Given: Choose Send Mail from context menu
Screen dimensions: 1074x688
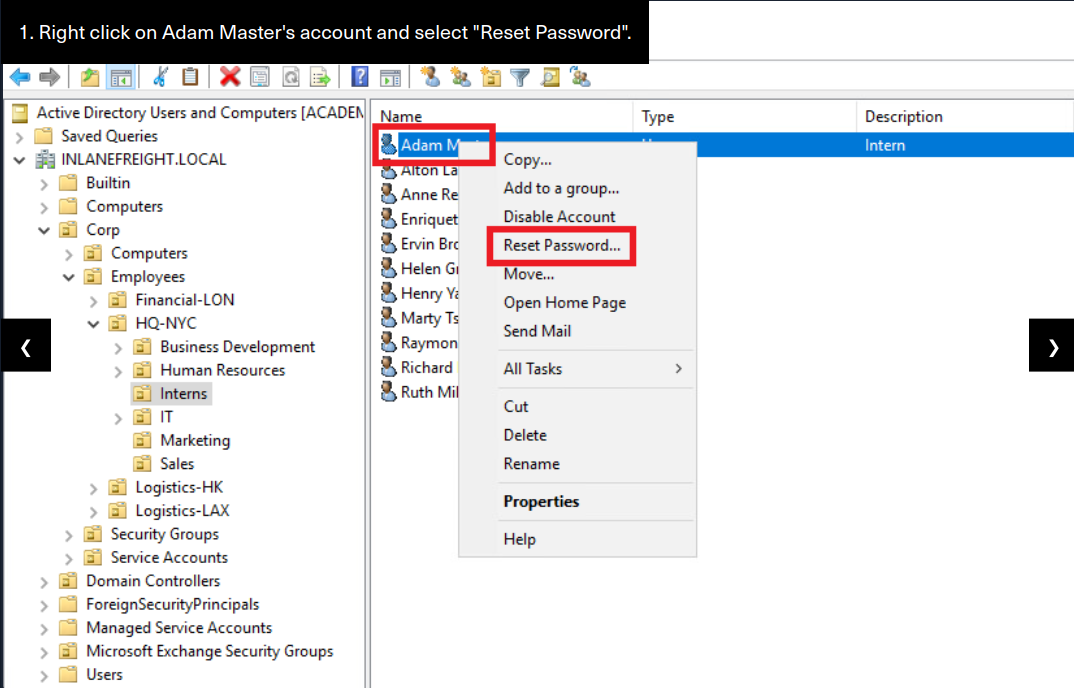Looking at the screenshot, I should point(577,331).
